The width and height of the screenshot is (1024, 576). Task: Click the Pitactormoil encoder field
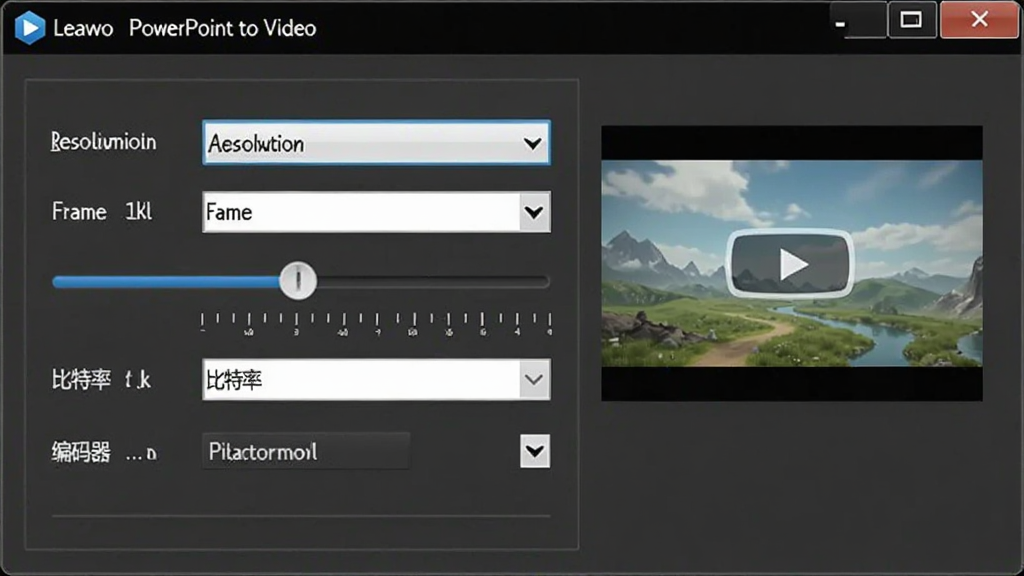(x=306, y=451)
